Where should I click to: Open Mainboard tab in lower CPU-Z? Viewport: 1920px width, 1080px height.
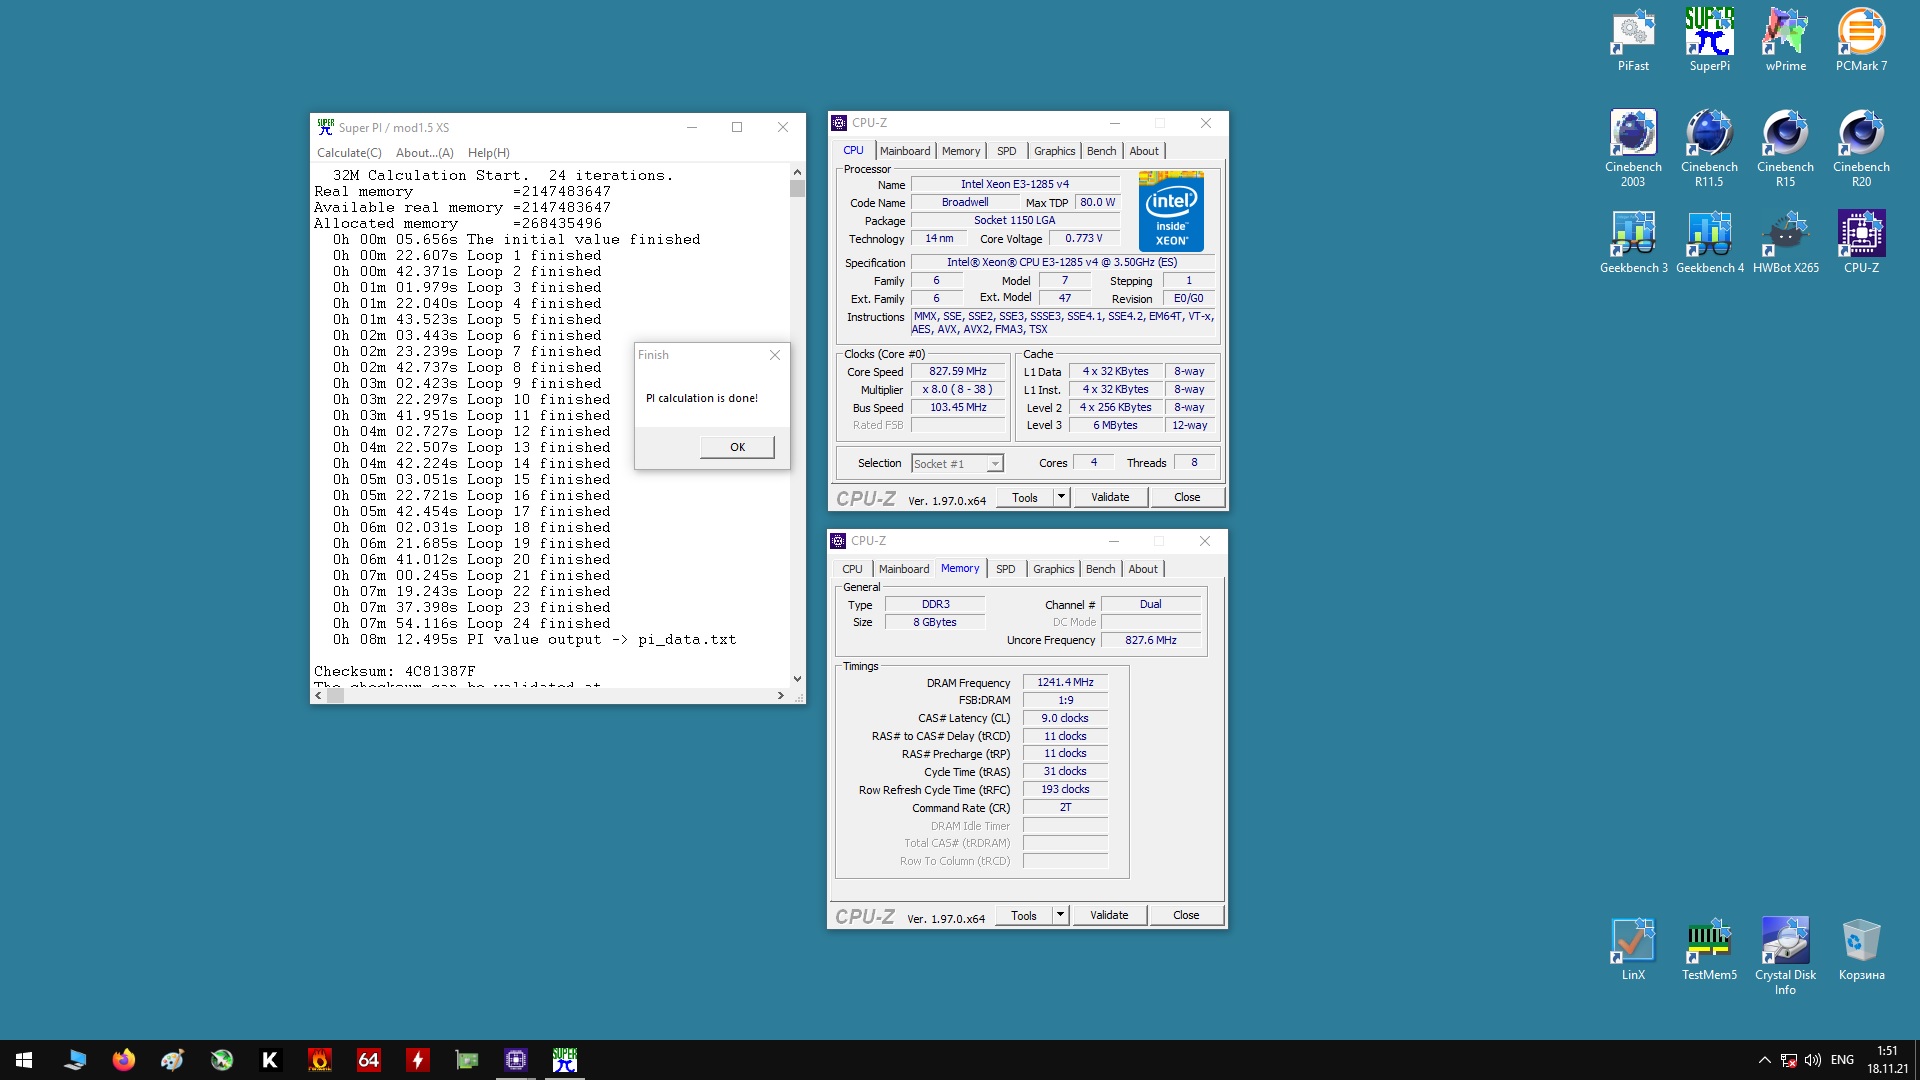pyautogui.click(x=904, y=569)
